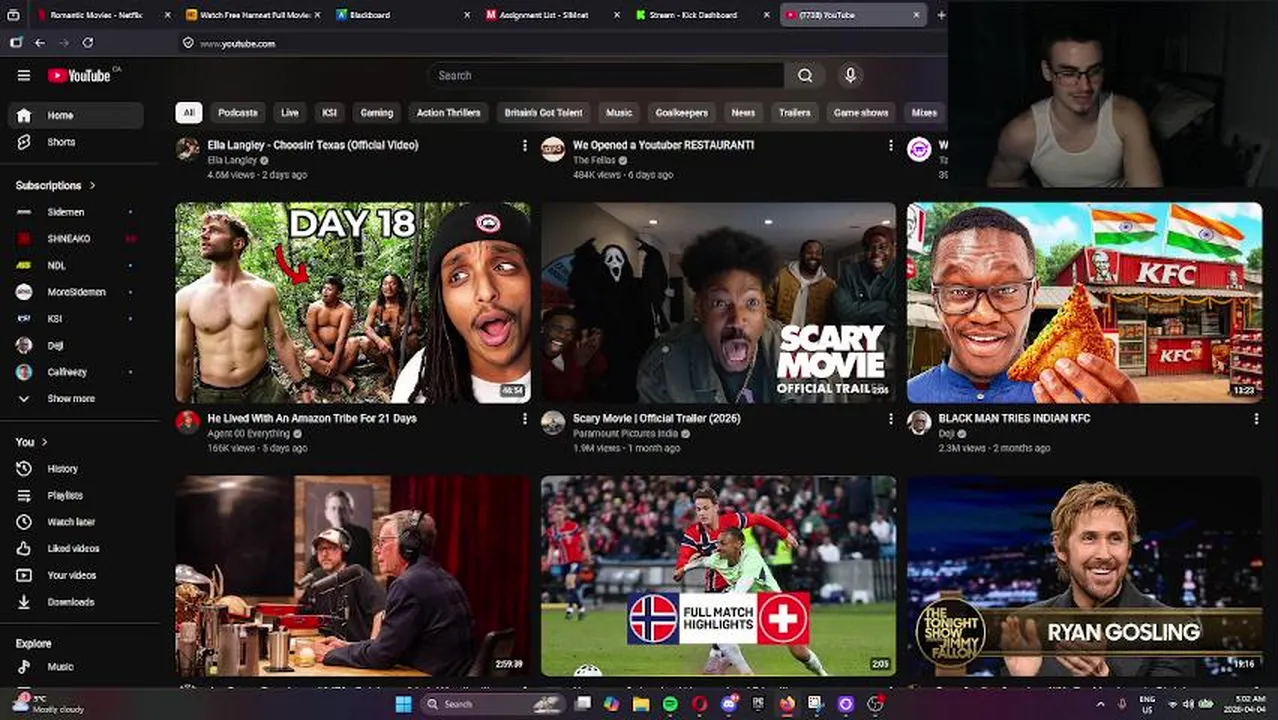Play the Day 18 Amazon tribe thumbnail
This screenshot has width=1278, height=720.
coord(353,302)
